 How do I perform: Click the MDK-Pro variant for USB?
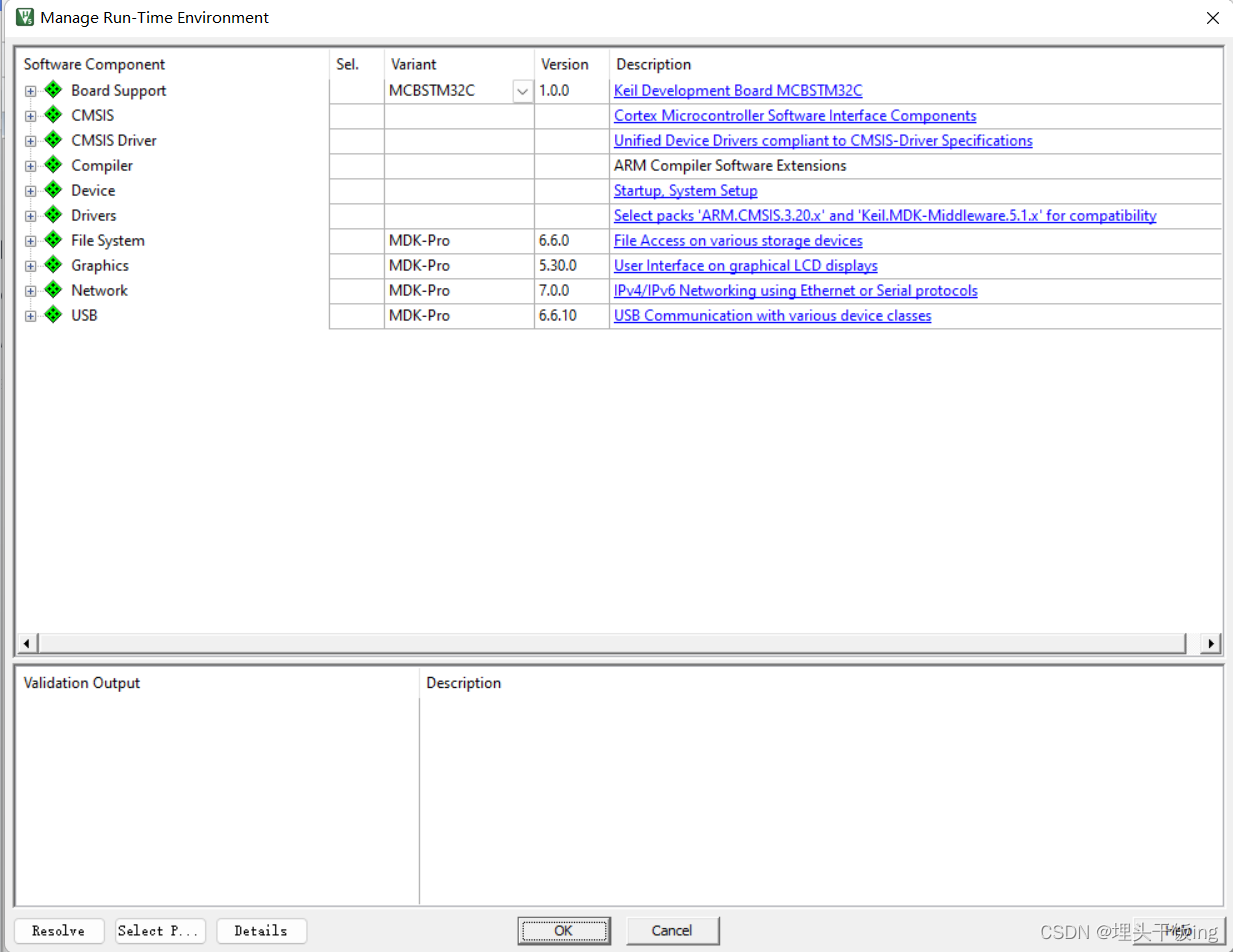[x=420, y=315]
